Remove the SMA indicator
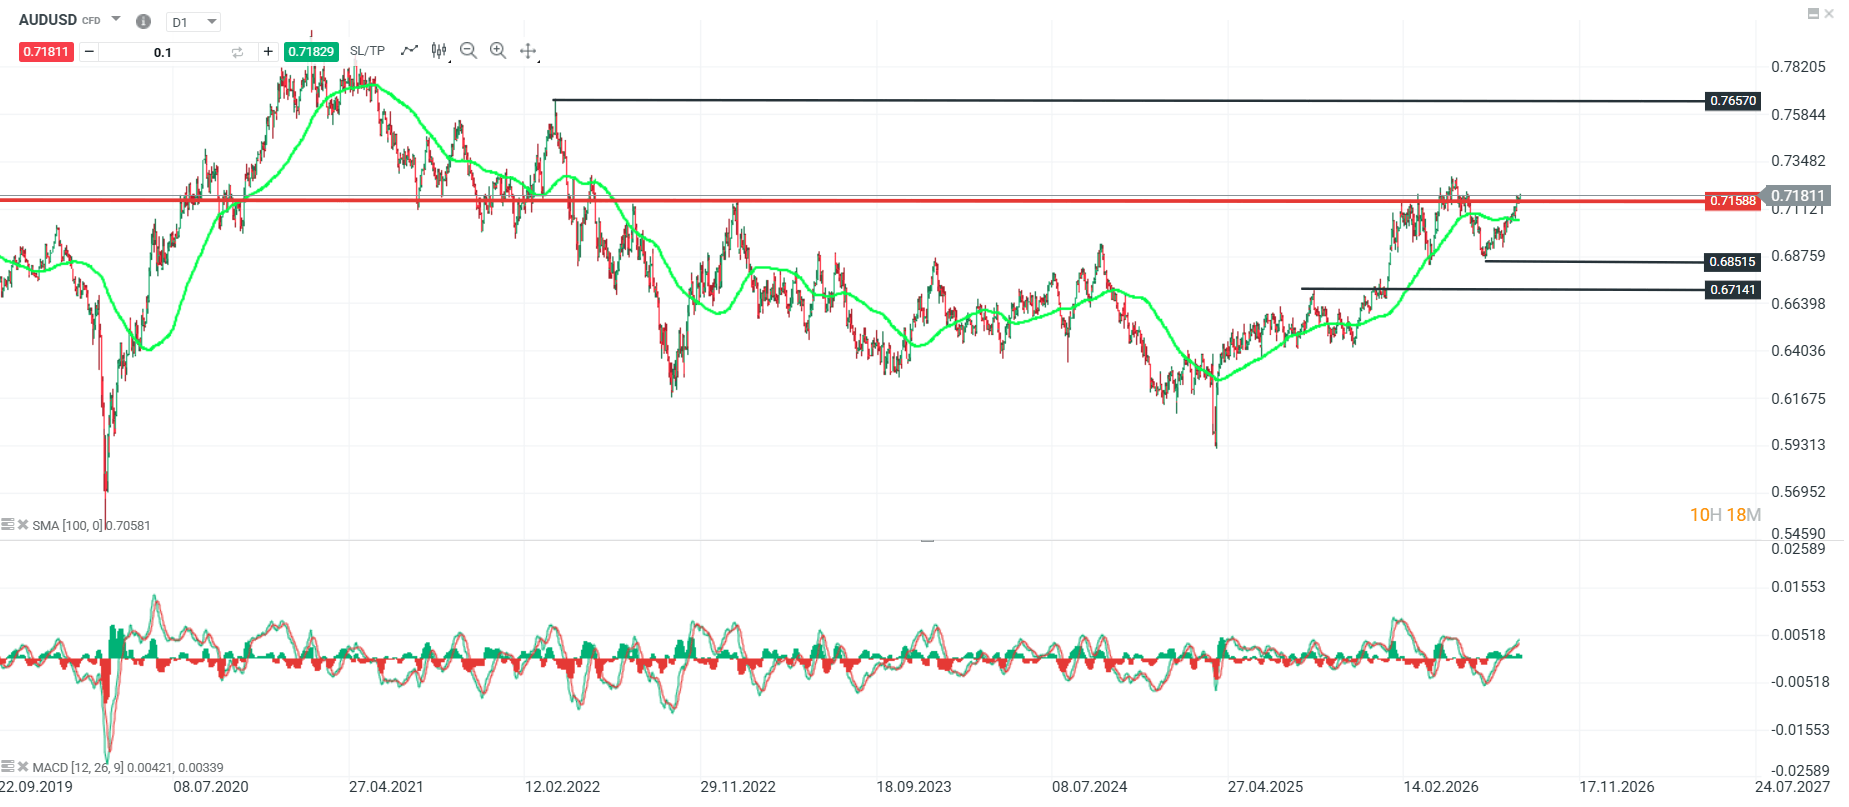Screen dimensions: 1849x807 coord(23,524)
